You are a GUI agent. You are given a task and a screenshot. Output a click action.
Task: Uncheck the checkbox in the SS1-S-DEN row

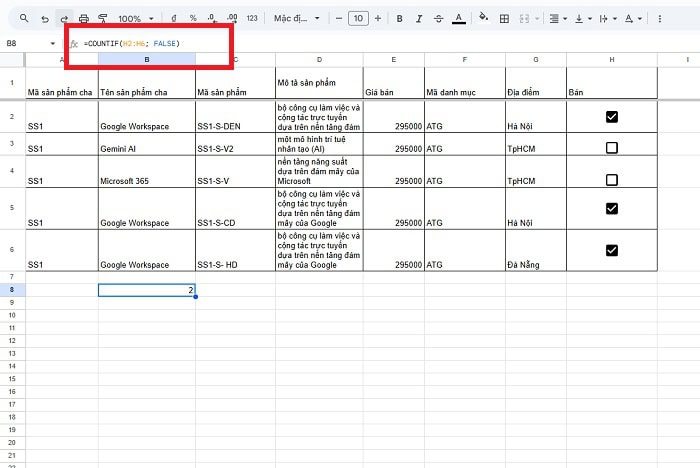[x=612, y=117]
